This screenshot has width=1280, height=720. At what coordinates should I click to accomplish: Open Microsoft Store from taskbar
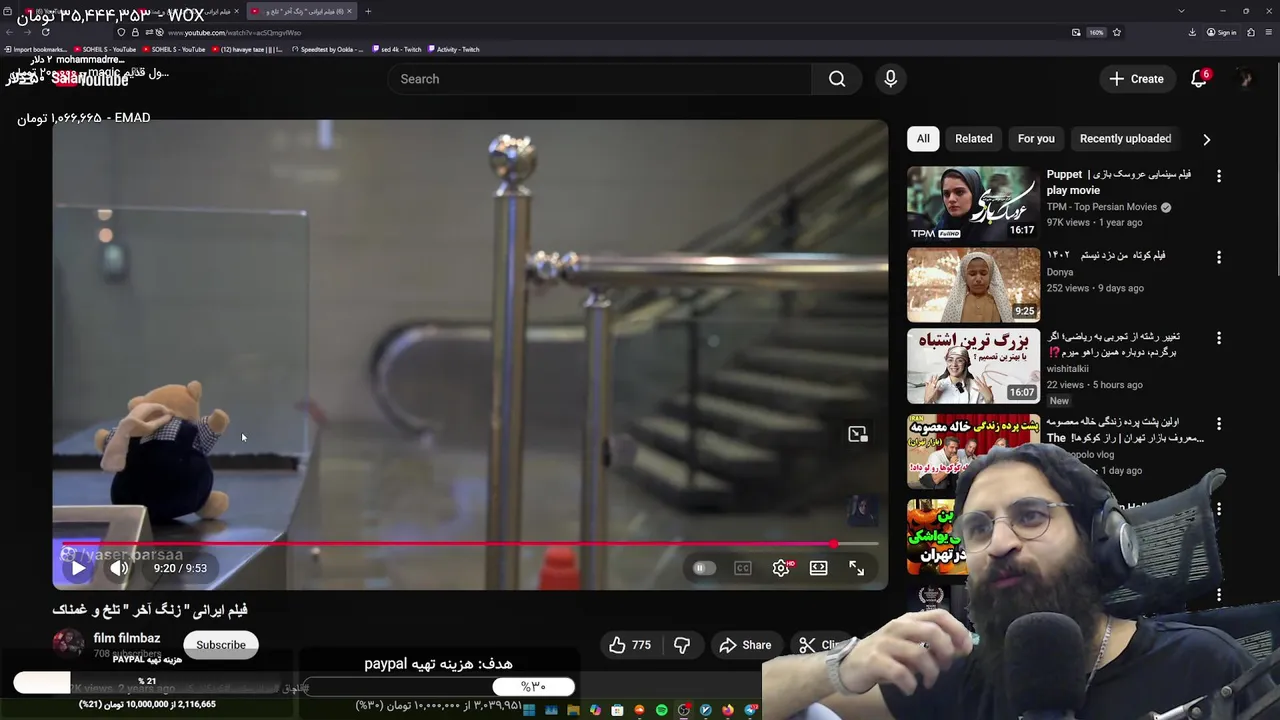pyautogui.click(x=617, y=710)
